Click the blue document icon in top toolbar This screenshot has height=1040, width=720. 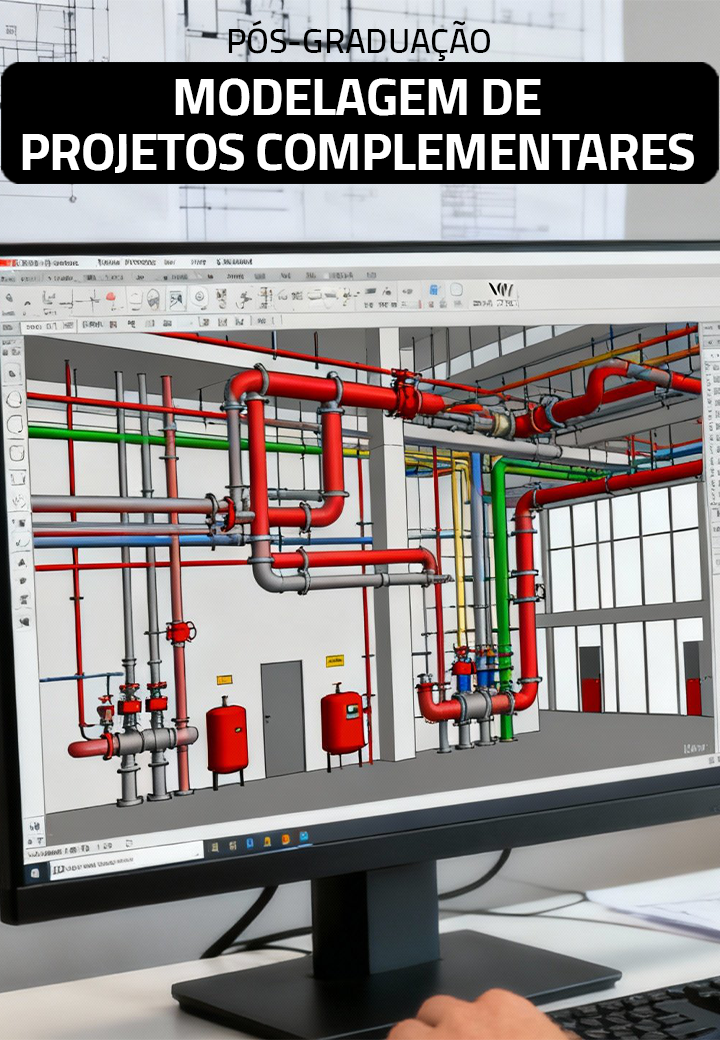click(434, 290)
